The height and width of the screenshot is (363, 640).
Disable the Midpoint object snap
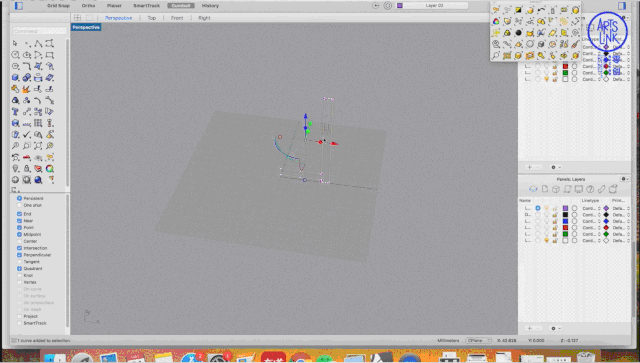pos(19,234)
